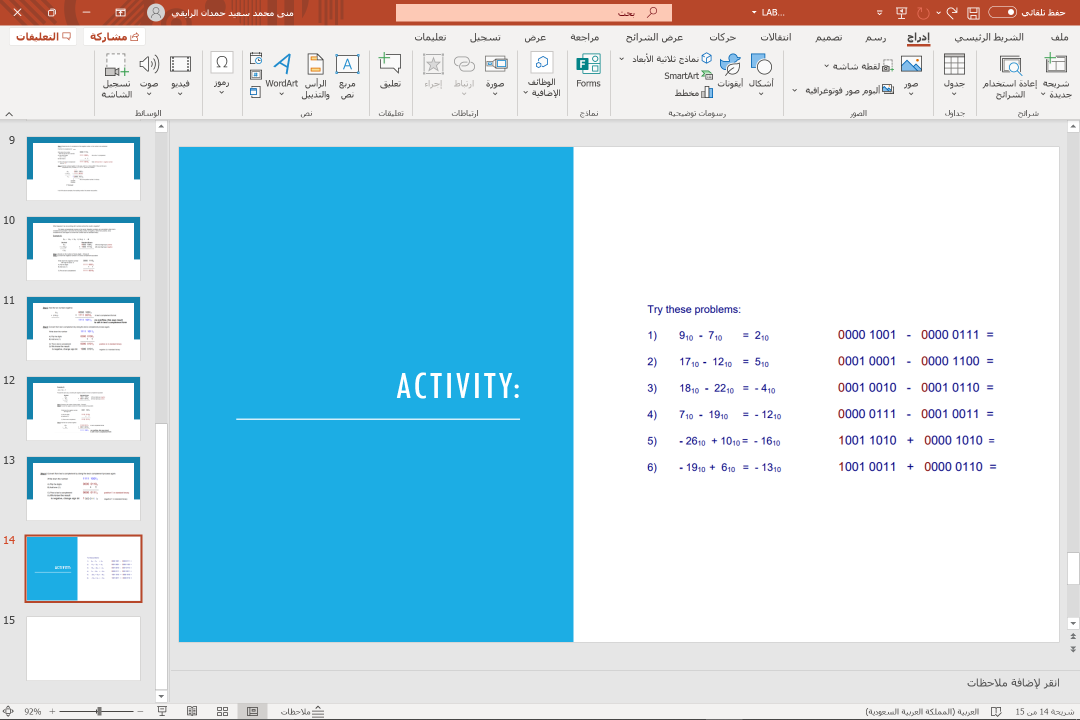Click the Shapes (أشكال) icon
This screenshot has width=1080, height=720.
tap(761, 65)
